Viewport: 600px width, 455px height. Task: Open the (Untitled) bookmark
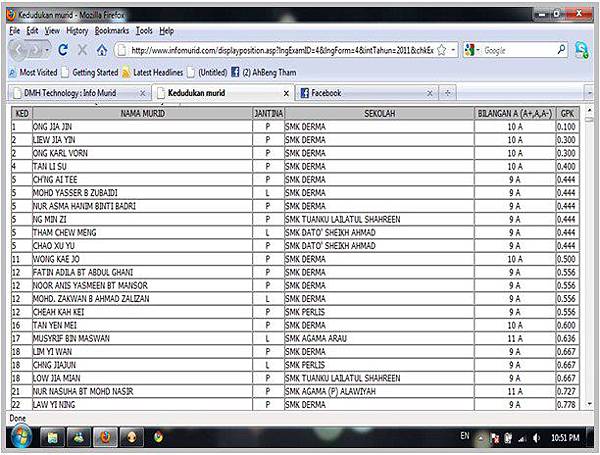[x=207, y=72]
